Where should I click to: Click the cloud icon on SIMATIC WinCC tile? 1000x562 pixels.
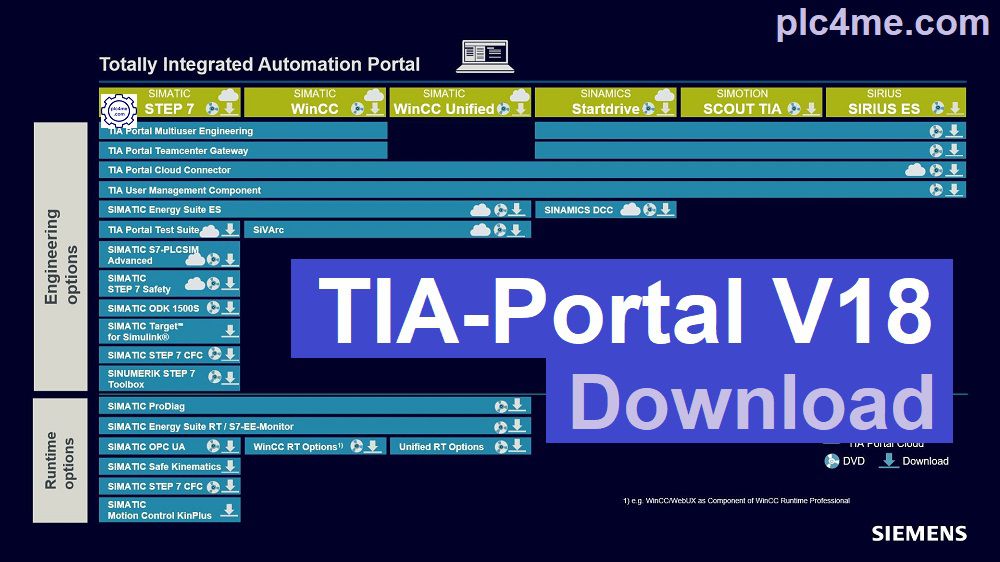374,96
